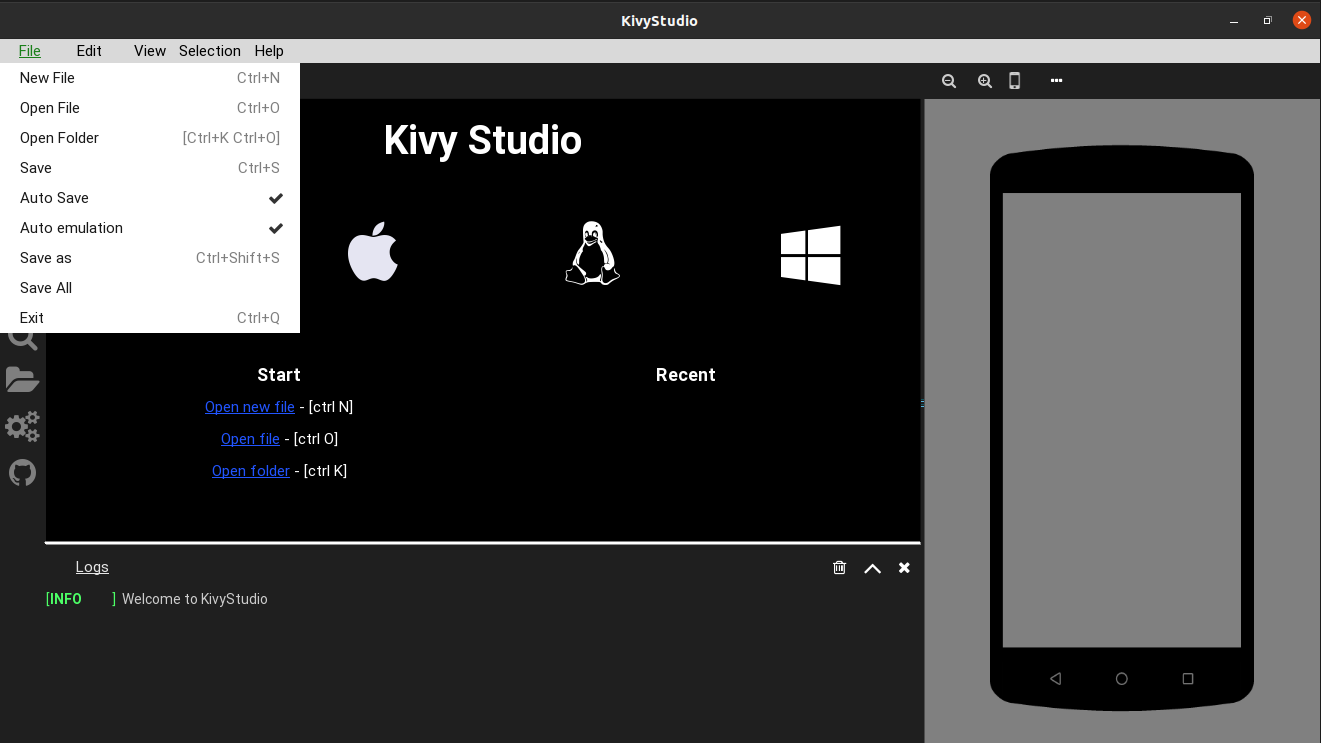The height and width of the screenshot is (743, 1321).
Task: Tap the emulator phone home circle button
Action: click(1122, 679)
